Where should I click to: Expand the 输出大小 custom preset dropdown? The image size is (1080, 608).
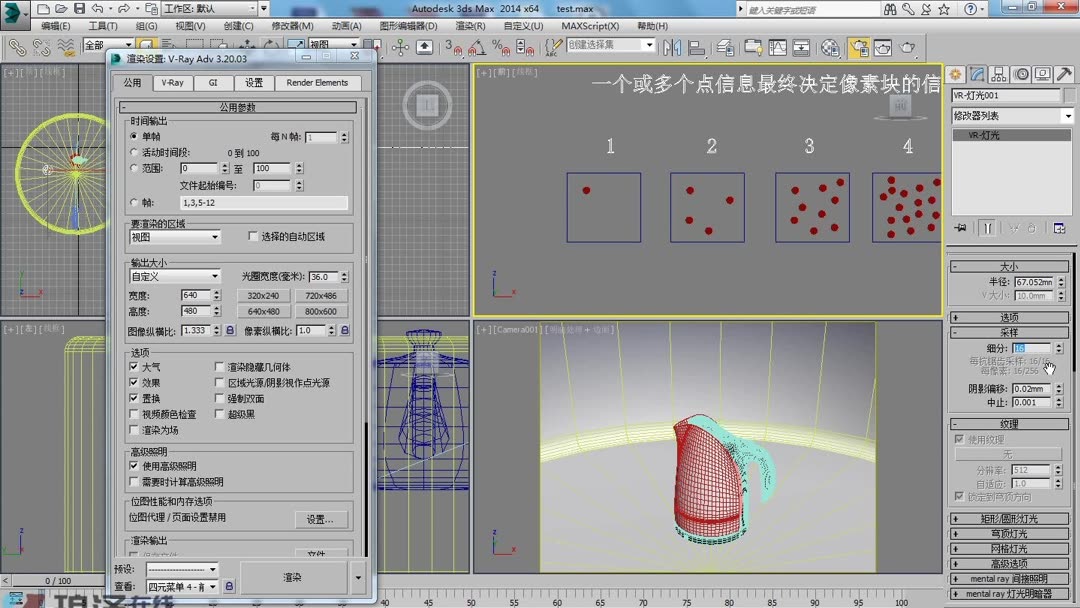(175, 275)
